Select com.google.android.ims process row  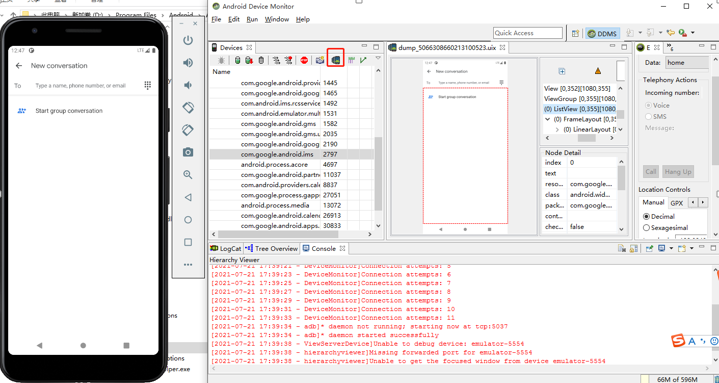[x=292, y=154]
